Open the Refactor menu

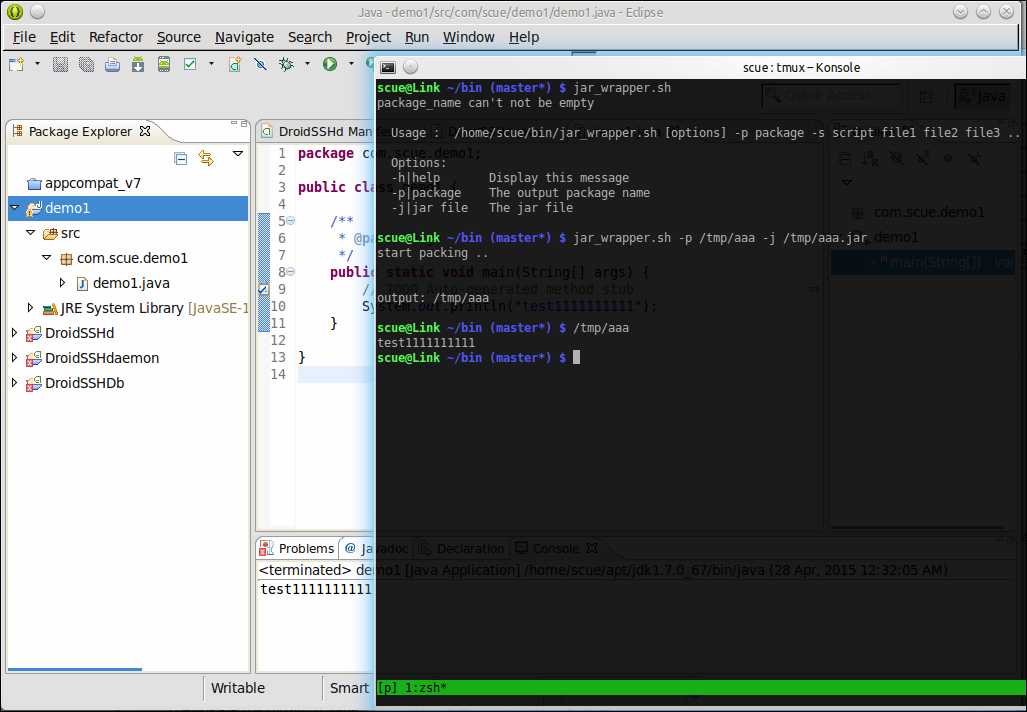[116, 37]
